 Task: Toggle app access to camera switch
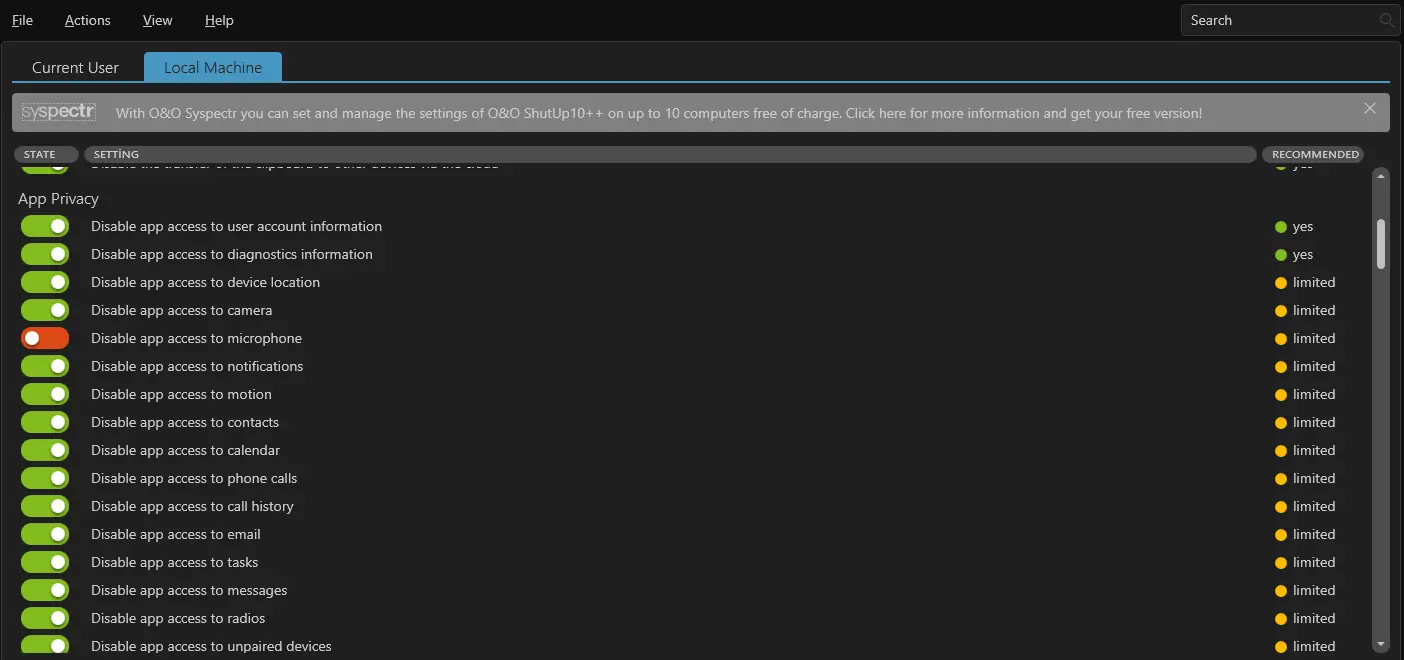(45, 310)
